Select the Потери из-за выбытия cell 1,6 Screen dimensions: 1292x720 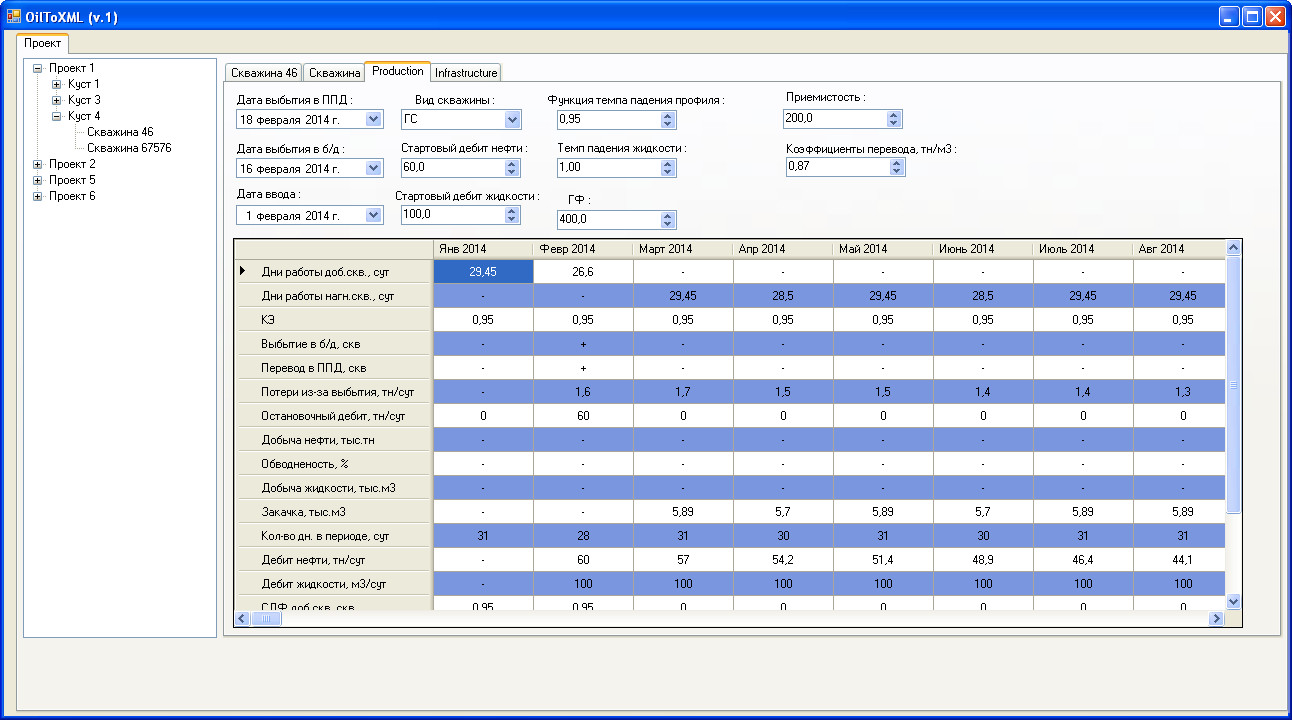pos(583,391)
